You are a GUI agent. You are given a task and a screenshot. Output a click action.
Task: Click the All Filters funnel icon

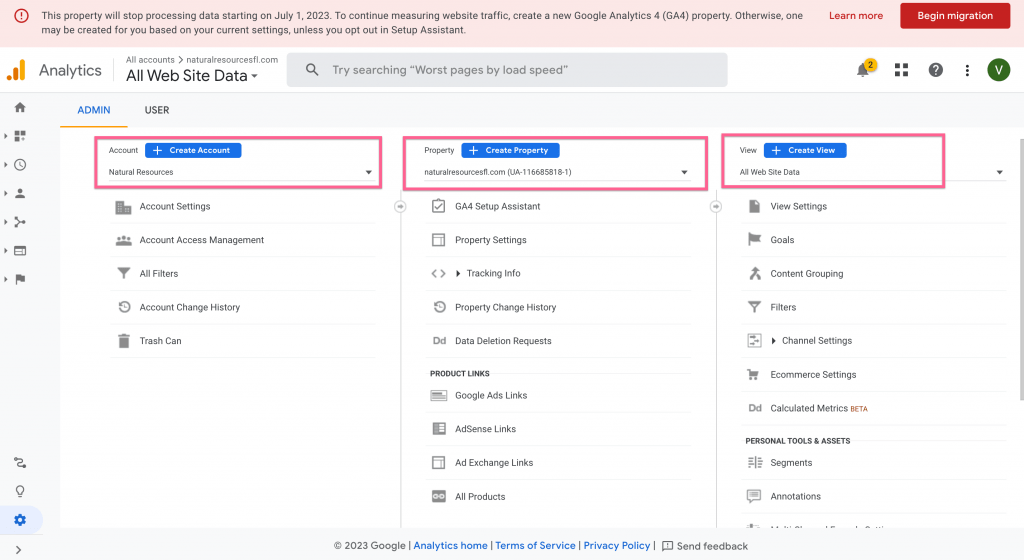click(x=123, y=273)
